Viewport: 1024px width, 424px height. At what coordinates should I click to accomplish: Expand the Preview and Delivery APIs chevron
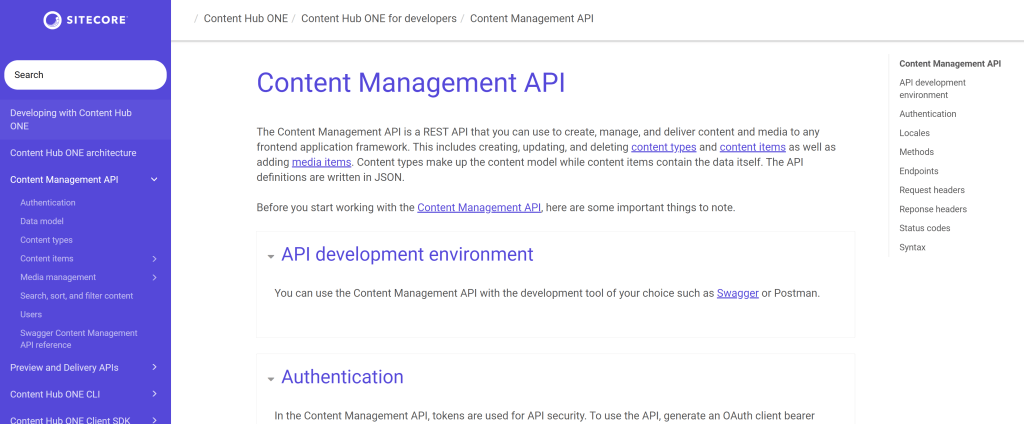(x=154, y=367)
